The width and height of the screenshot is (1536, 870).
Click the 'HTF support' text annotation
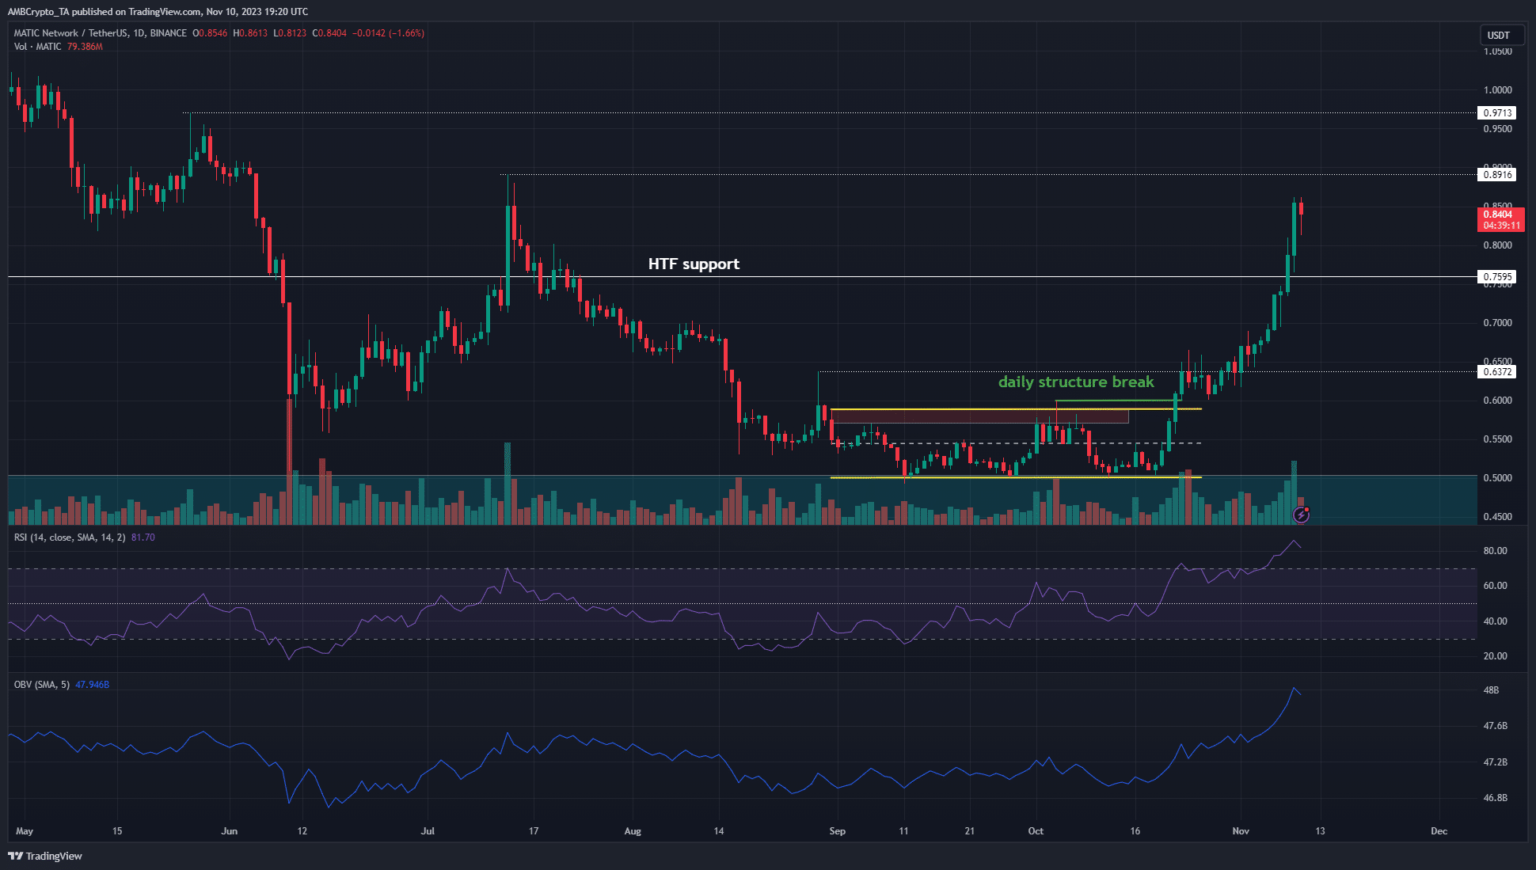[x=693, y=264]
